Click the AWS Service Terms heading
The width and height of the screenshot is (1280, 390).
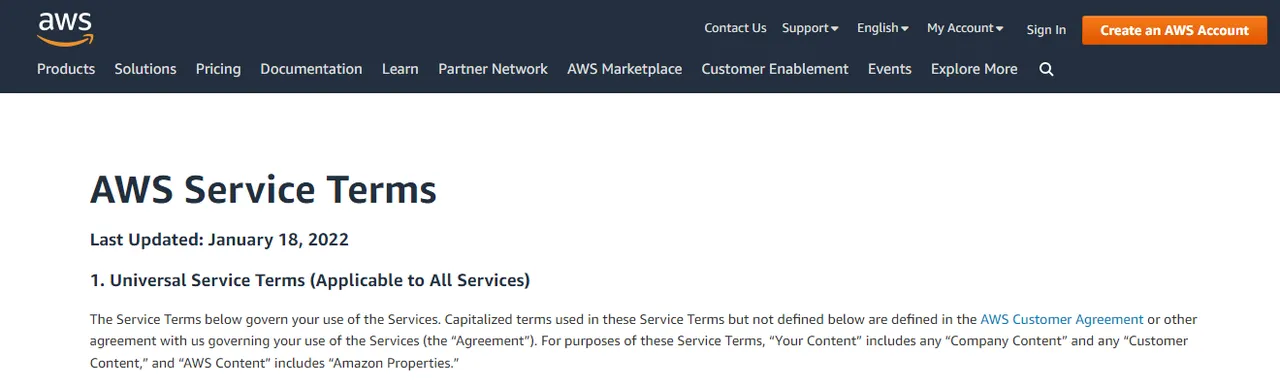tap(263, 189)
